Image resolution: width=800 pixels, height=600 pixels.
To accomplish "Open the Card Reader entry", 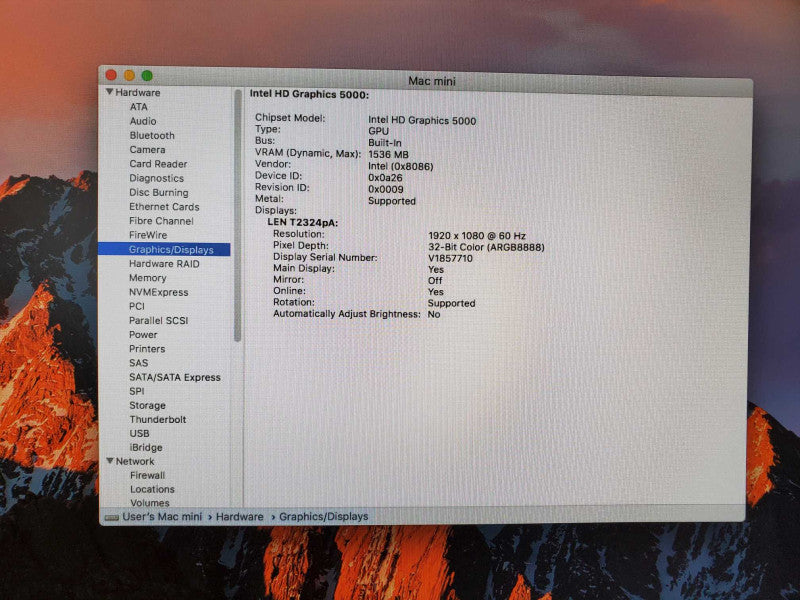I will tap(158, 164).
